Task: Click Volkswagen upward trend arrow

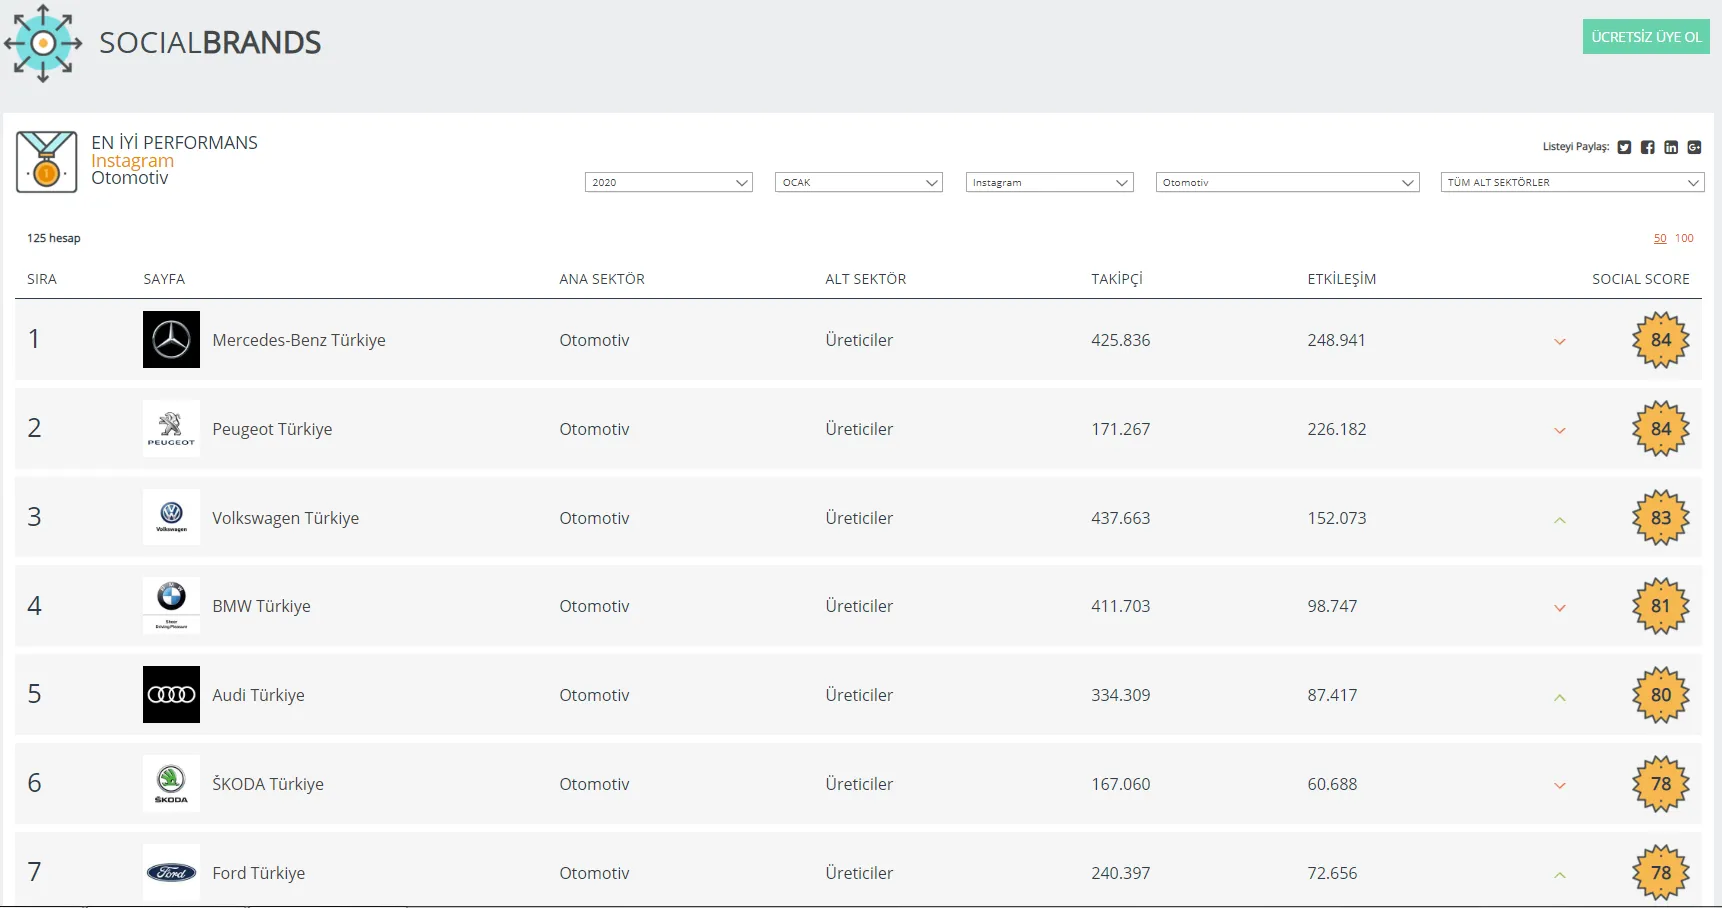Action: tap(1560, 520)
